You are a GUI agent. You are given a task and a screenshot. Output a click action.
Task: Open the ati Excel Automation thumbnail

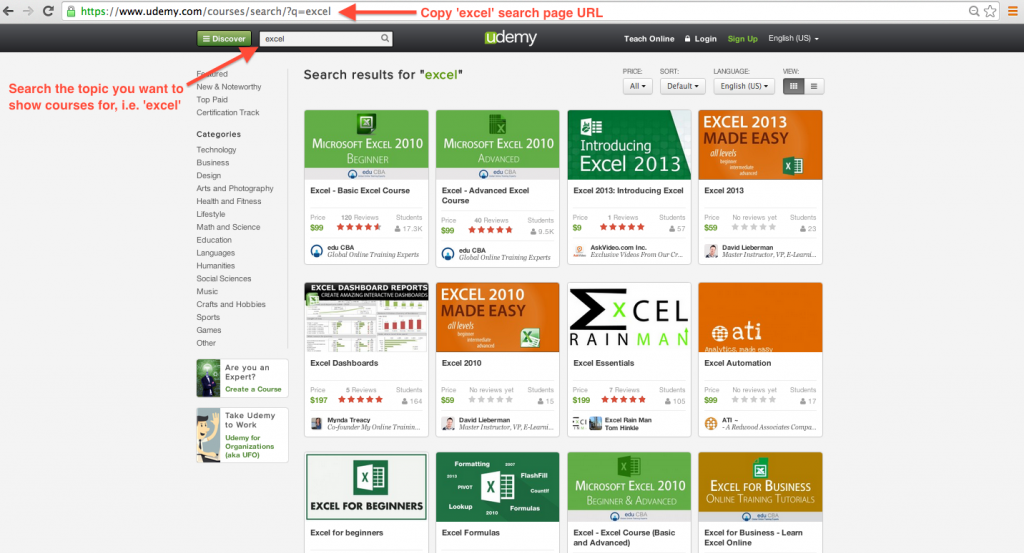tap(760, 317)
